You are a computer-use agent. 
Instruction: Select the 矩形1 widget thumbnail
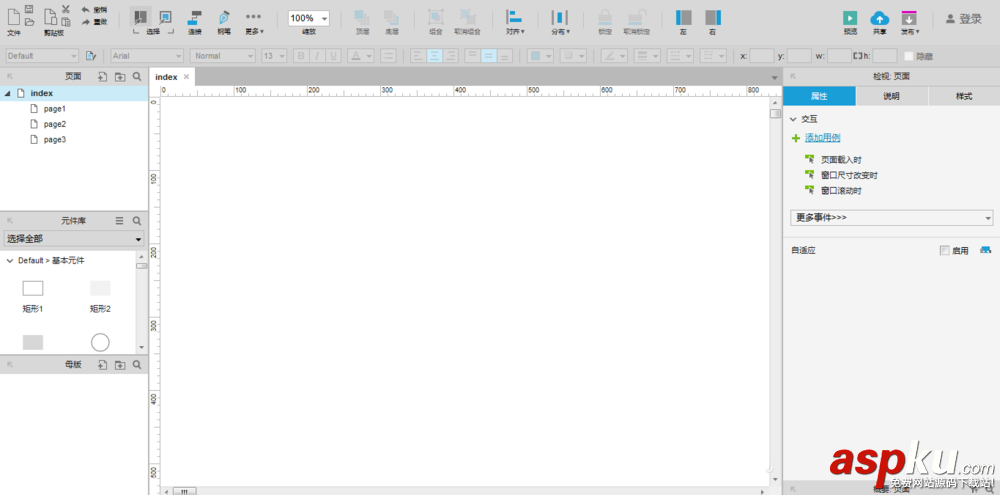[x=33, y=289]
